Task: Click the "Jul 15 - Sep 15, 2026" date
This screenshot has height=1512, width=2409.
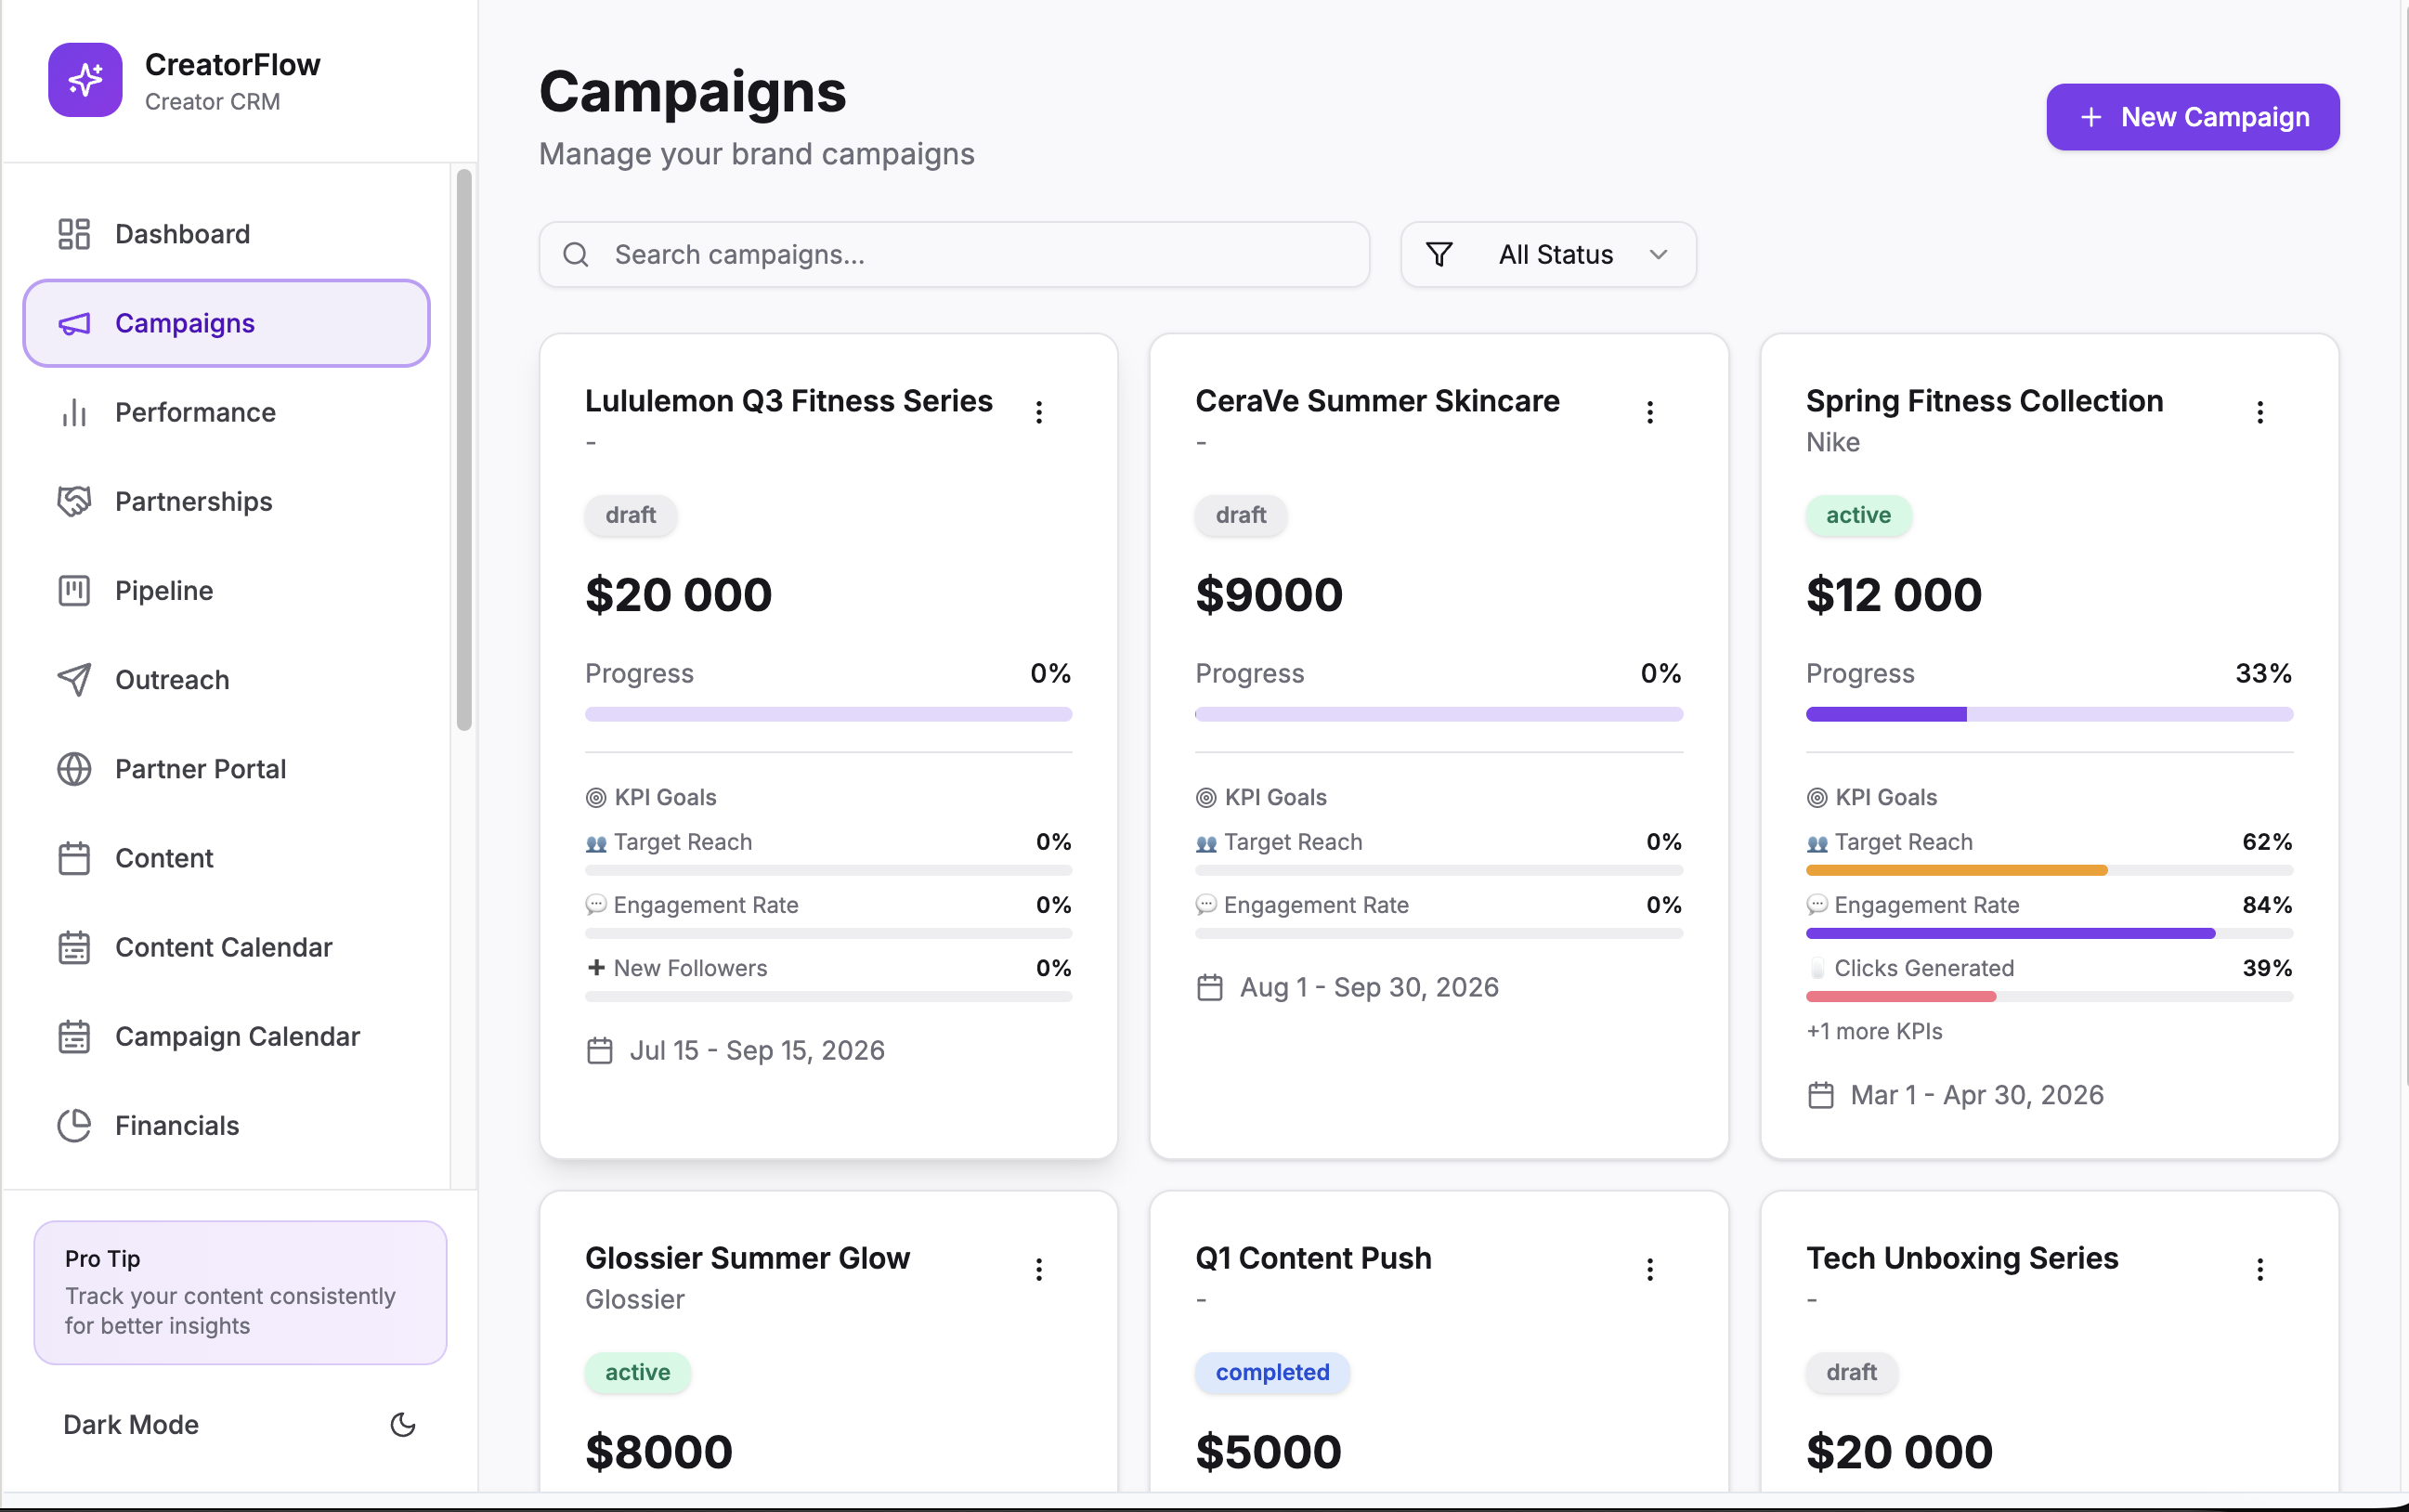Action: click(x=757, y=1050)
